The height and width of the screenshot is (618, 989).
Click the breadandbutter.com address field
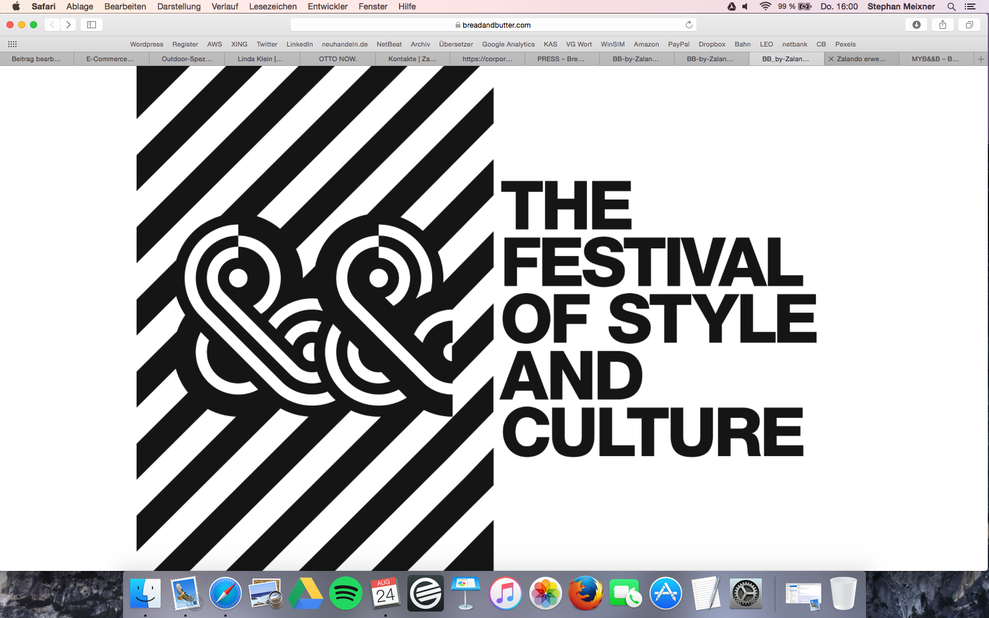[493, 25]
